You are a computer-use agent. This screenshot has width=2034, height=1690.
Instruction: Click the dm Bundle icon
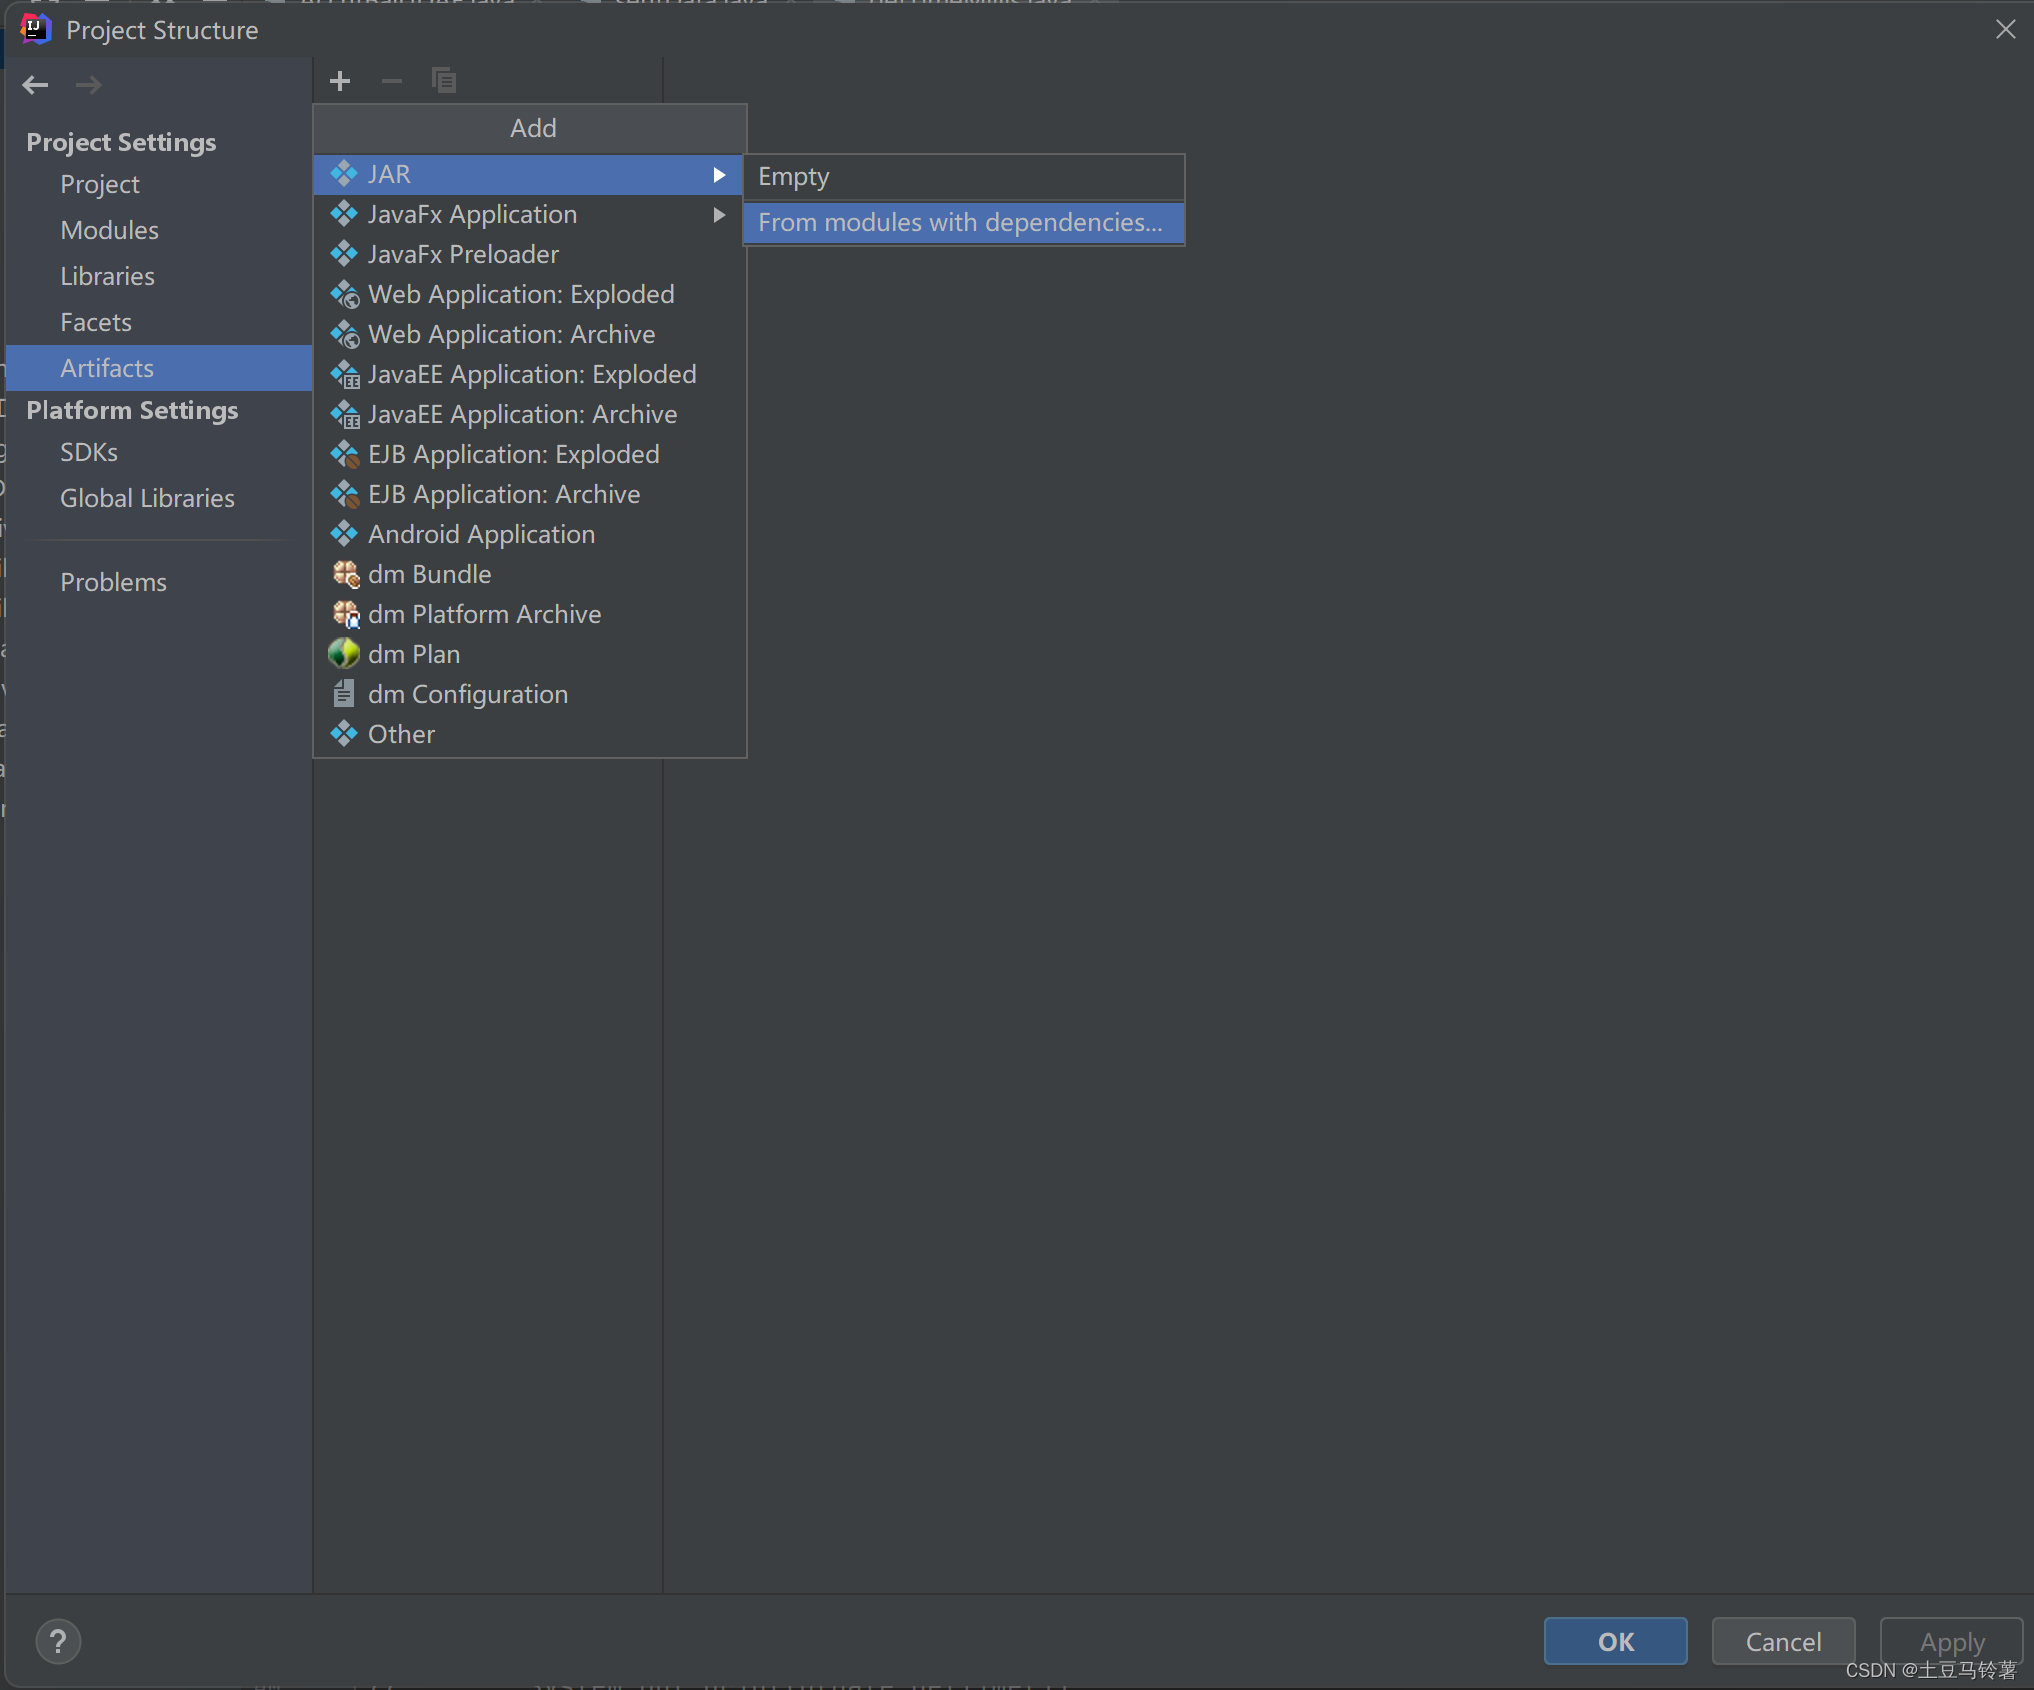345,574
